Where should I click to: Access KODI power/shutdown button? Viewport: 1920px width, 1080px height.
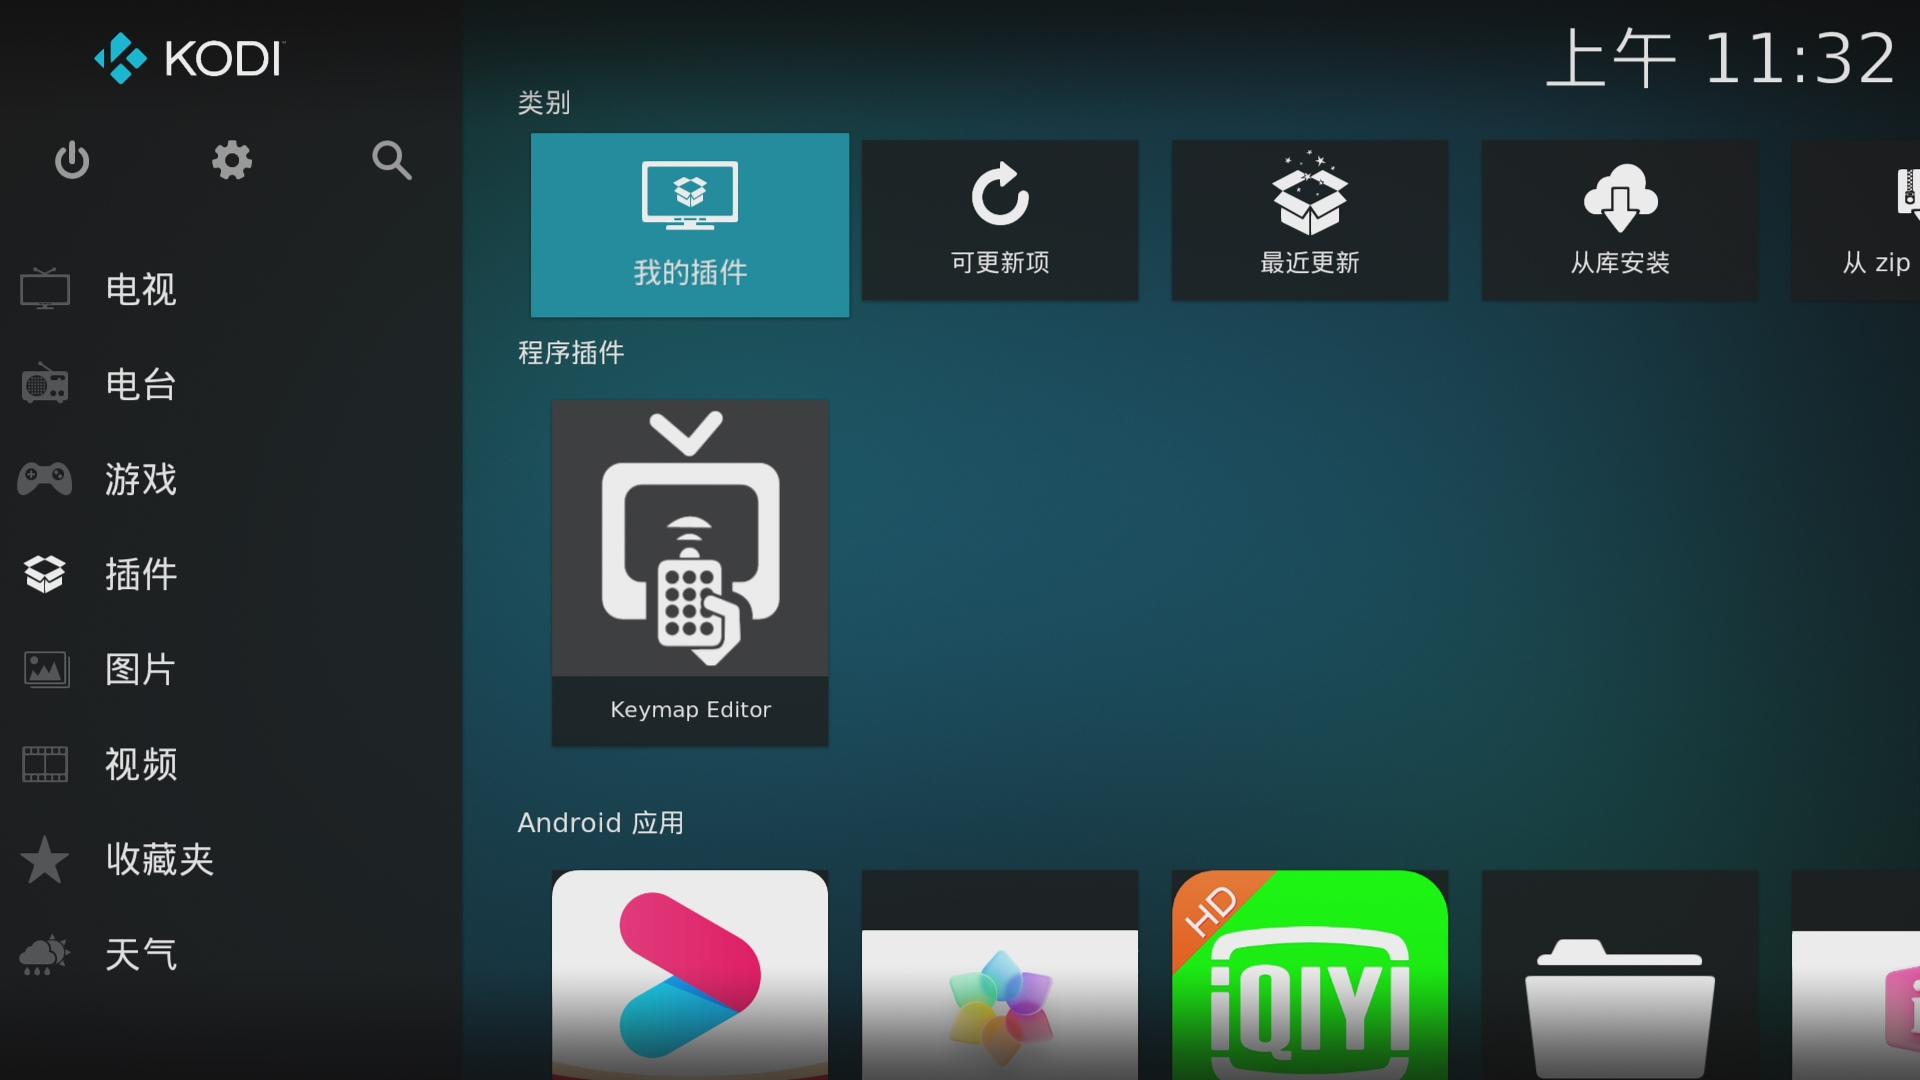[69, 160]
